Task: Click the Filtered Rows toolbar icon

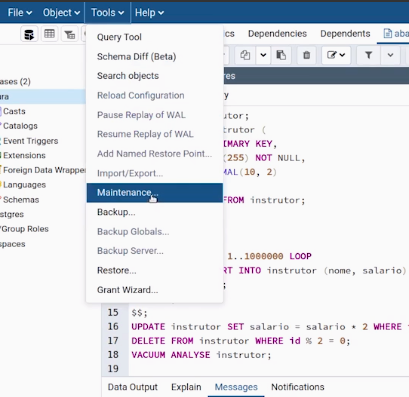Action: 70,34
